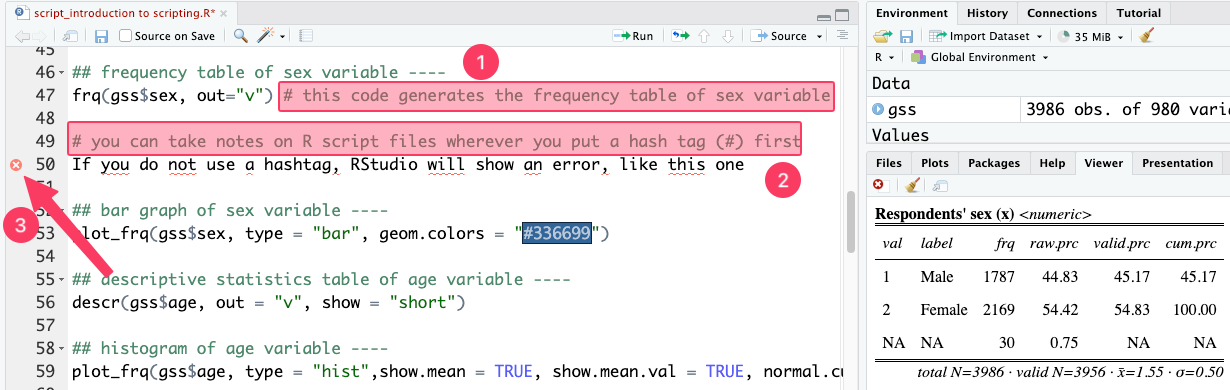Show Viewer in new window icon
Image resolution: width=1230 pixels, height=390 pixels.
[x=939, y=185]
